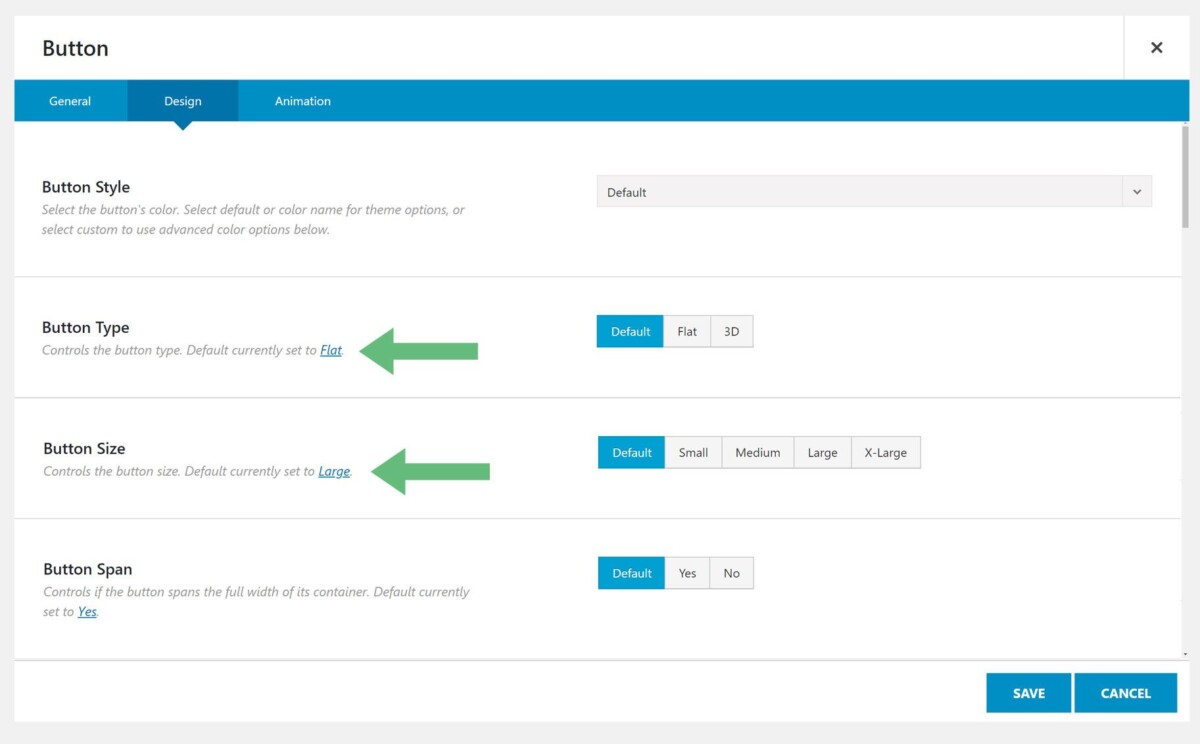
Task: Set Button Type to Flat
Action: 687,331
